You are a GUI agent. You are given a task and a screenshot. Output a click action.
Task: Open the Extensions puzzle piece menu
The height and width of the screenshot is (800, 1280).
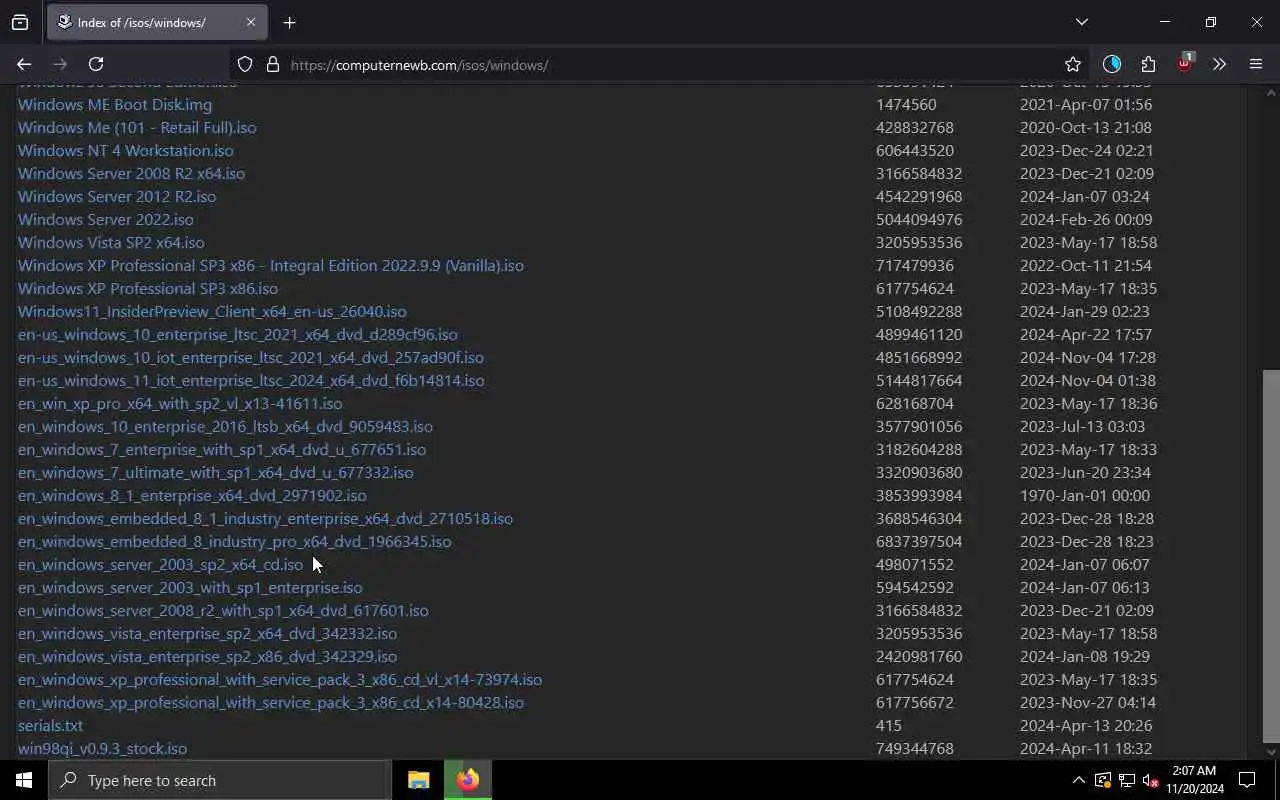coord(1148,64)
